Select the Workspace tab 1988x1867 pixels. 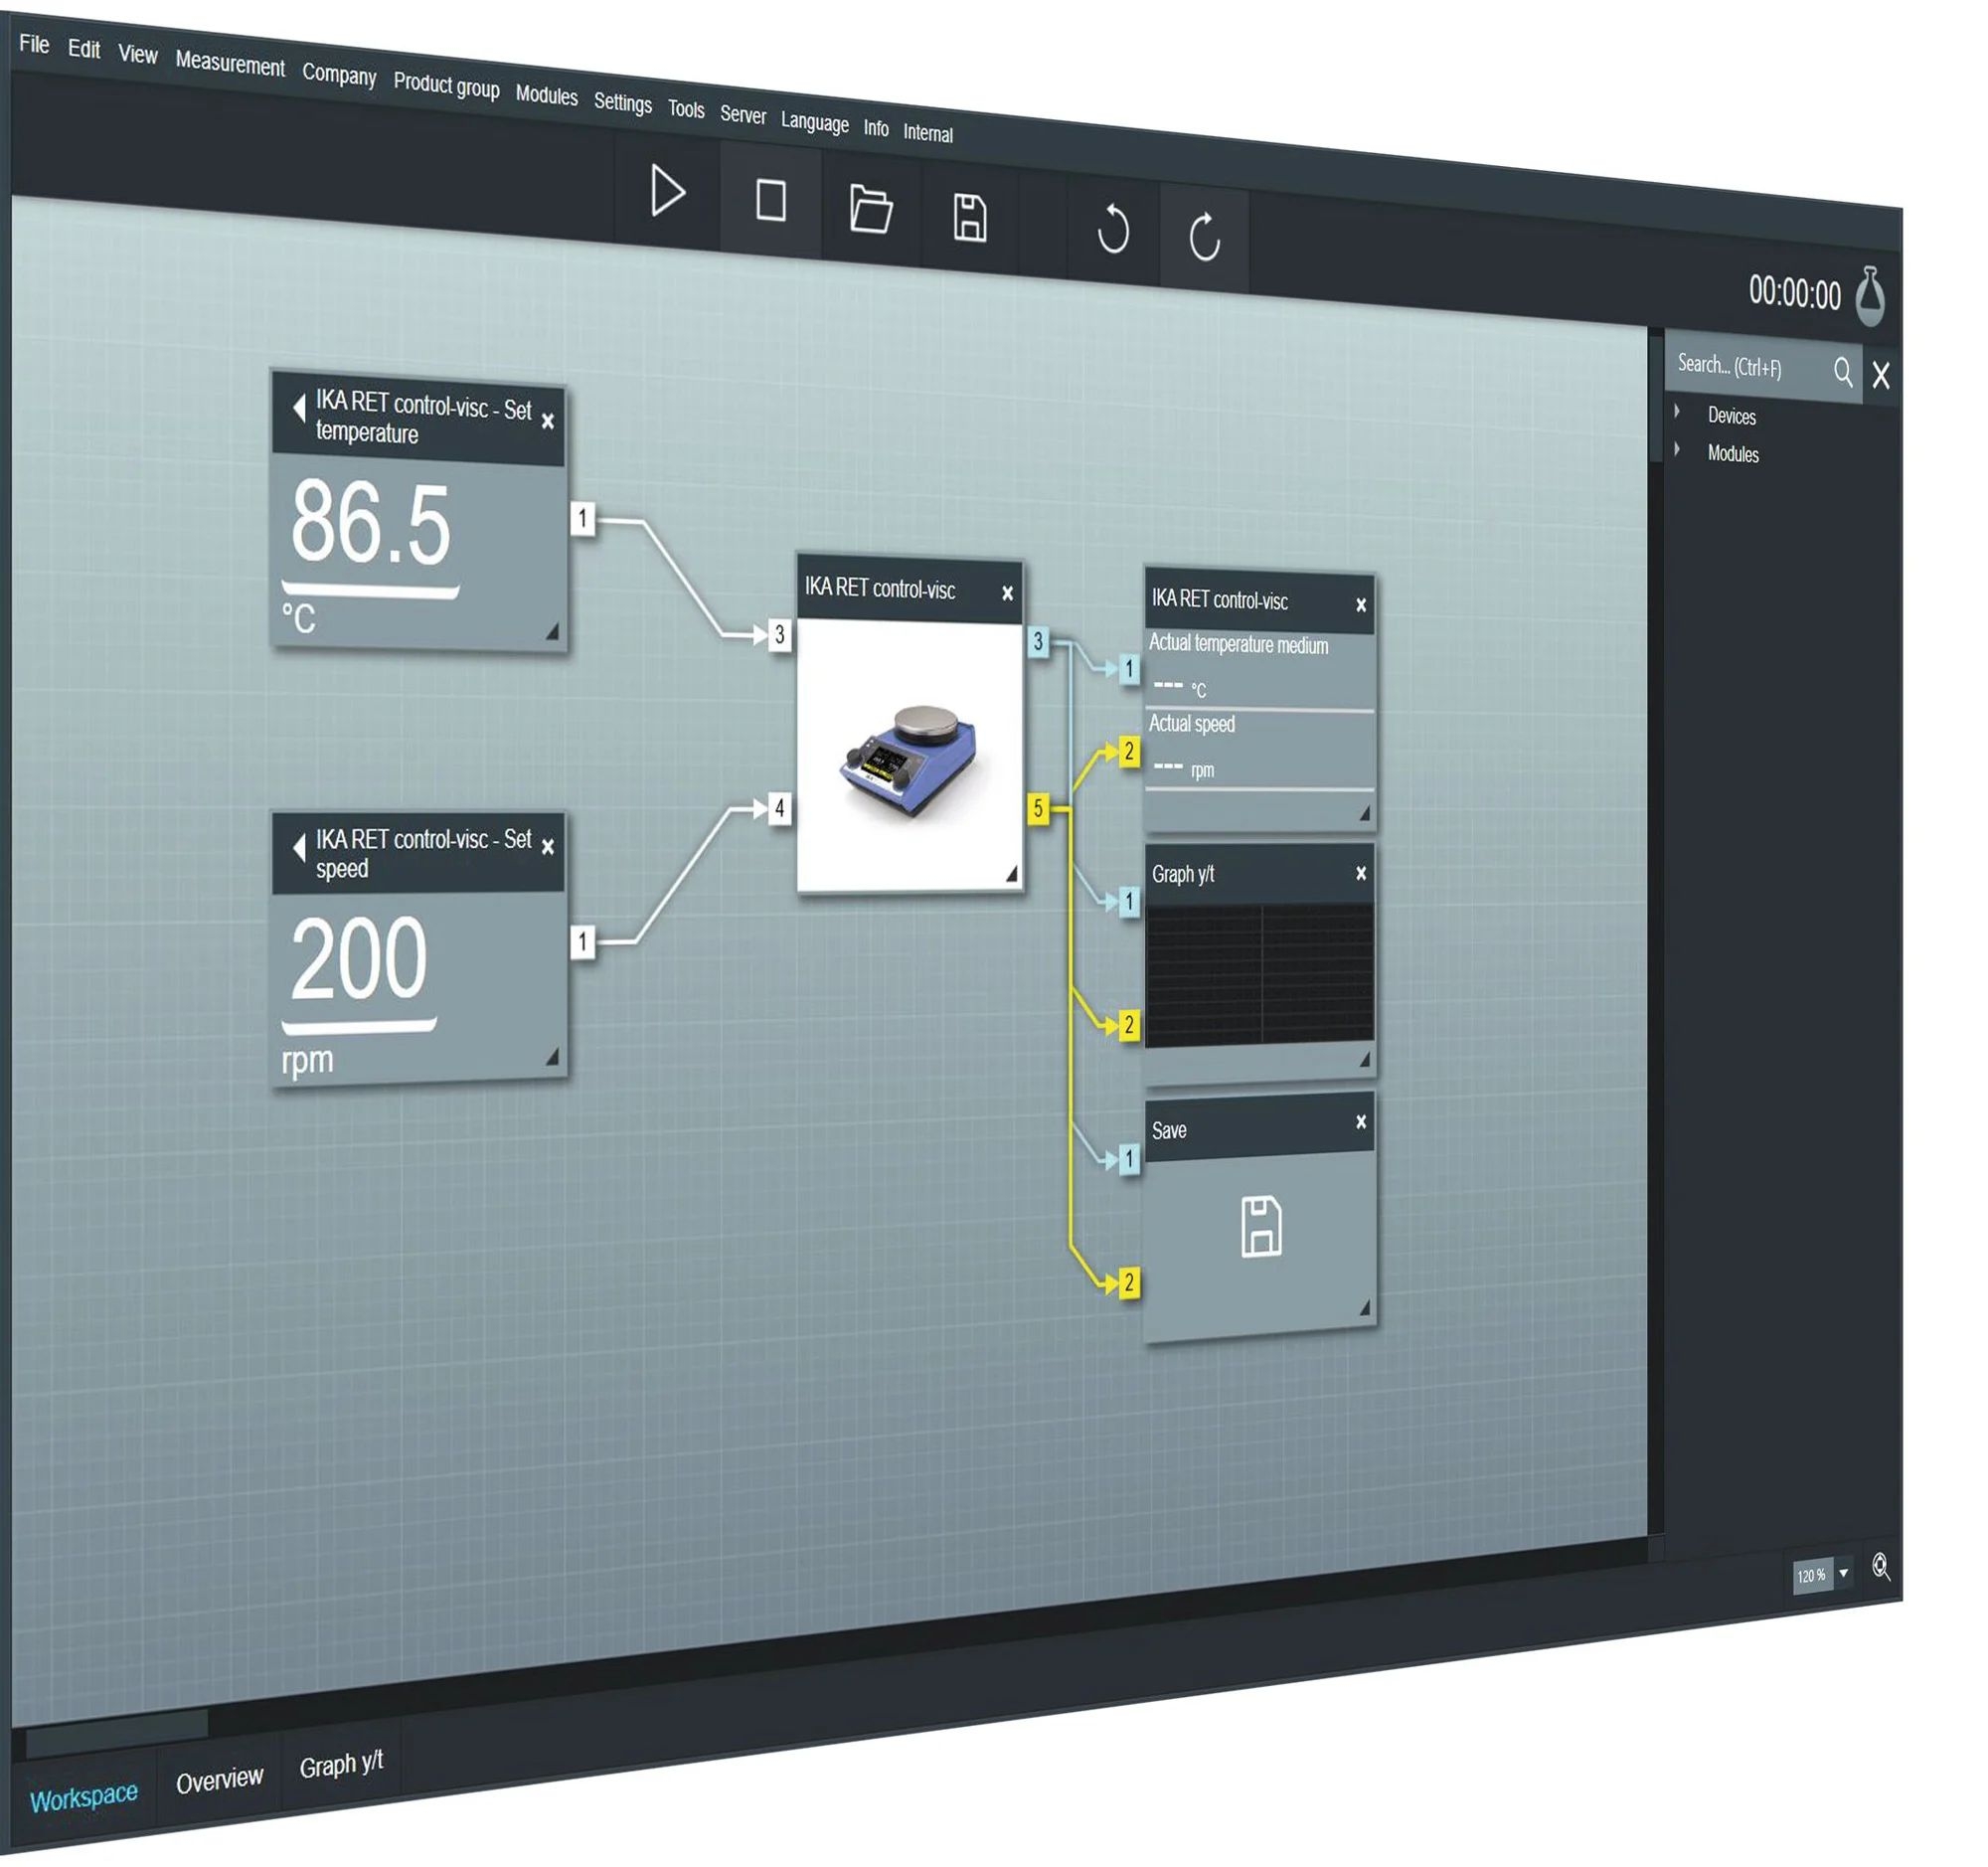84,1798
